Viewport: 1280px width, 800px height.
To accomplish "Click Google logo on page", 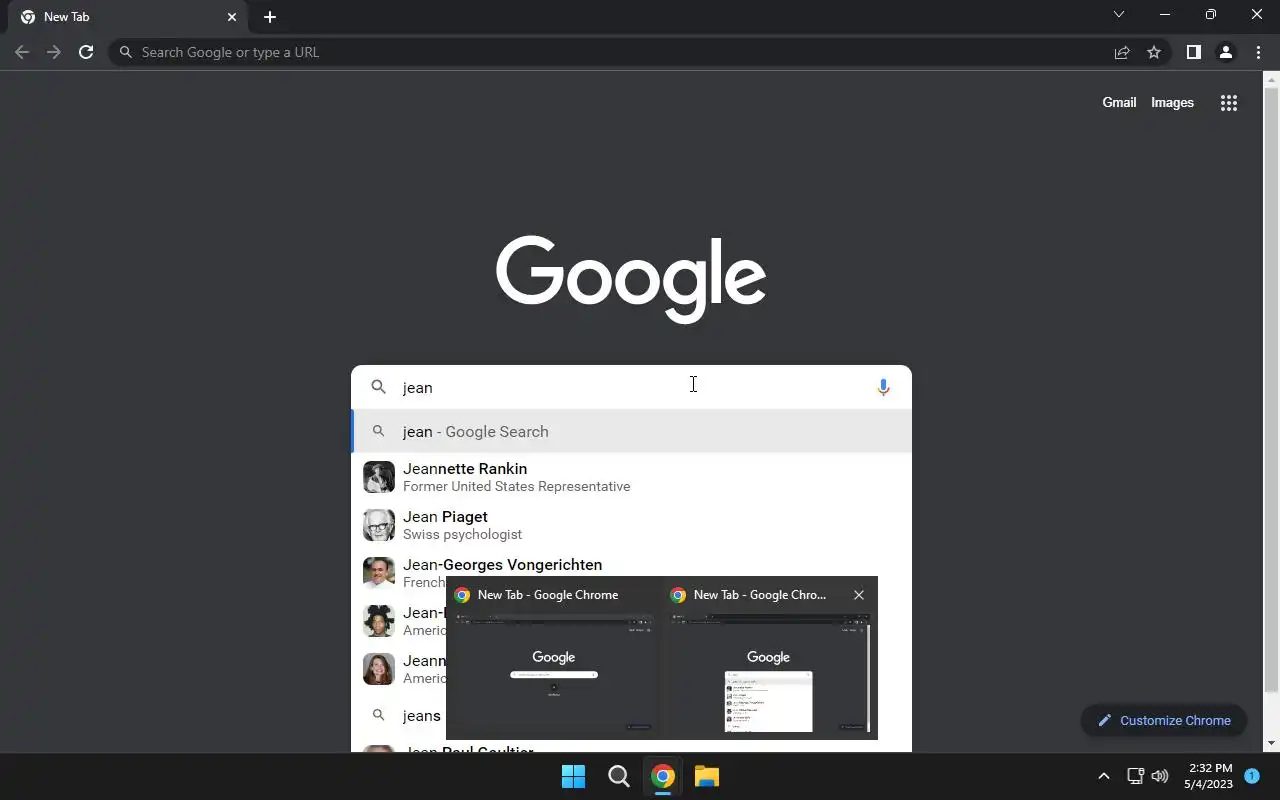I will click(x=631, y=279).
